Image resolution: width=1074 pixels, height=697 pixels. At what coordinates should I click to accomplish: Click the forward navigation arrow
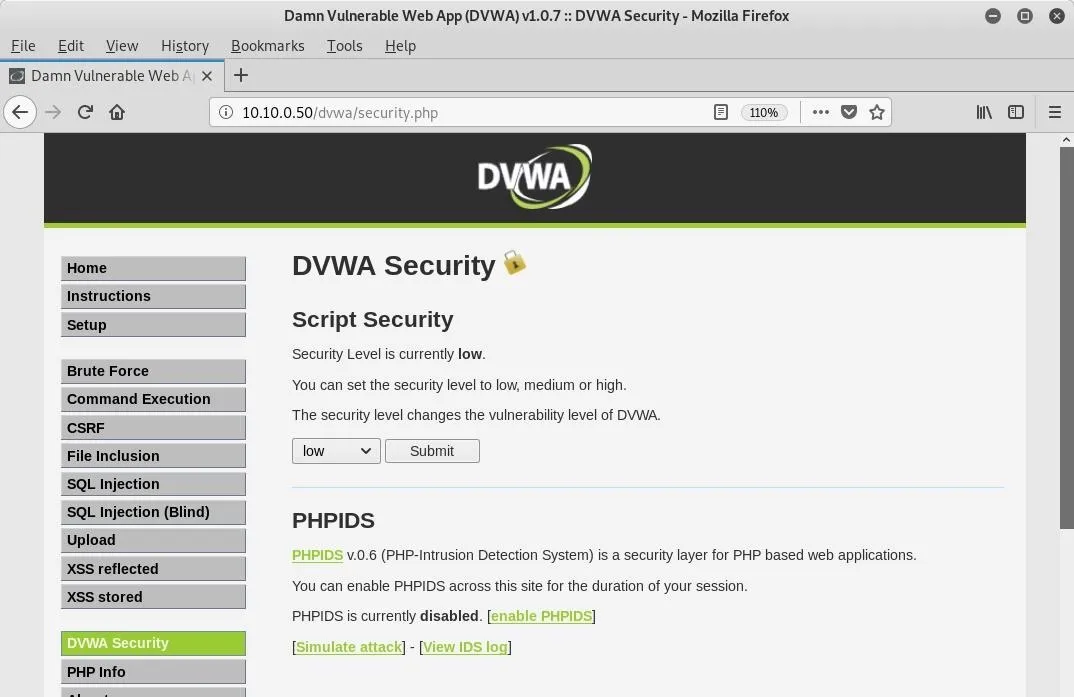(53, 112)
